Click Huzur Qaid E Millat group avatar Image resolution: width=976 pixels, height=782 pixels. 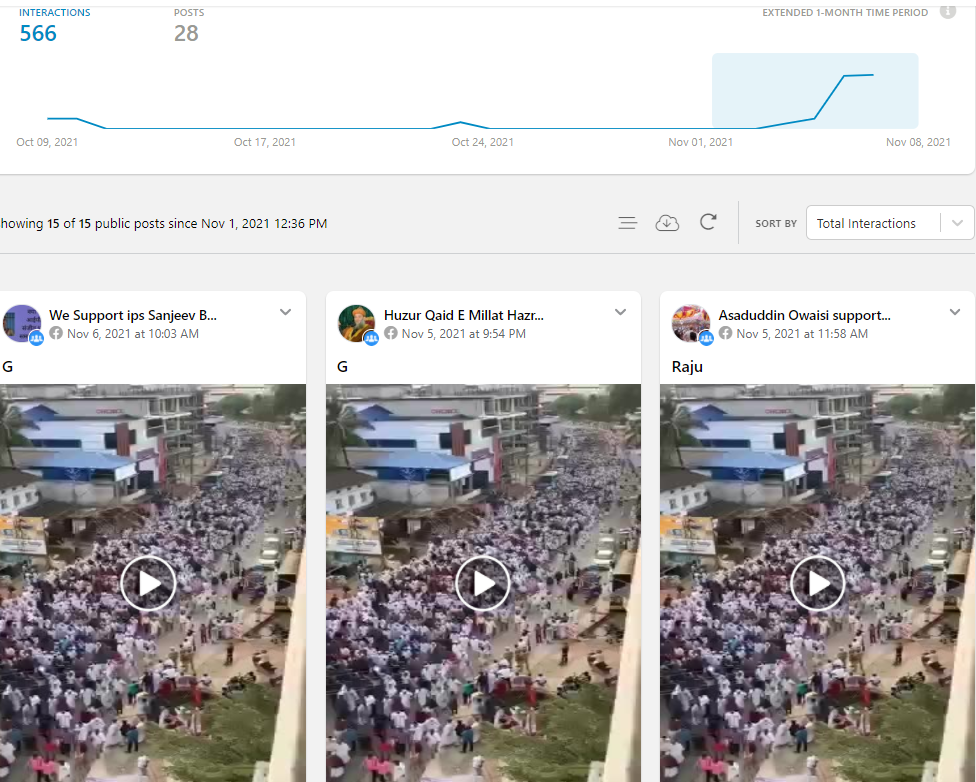click(x=356, y=324)
